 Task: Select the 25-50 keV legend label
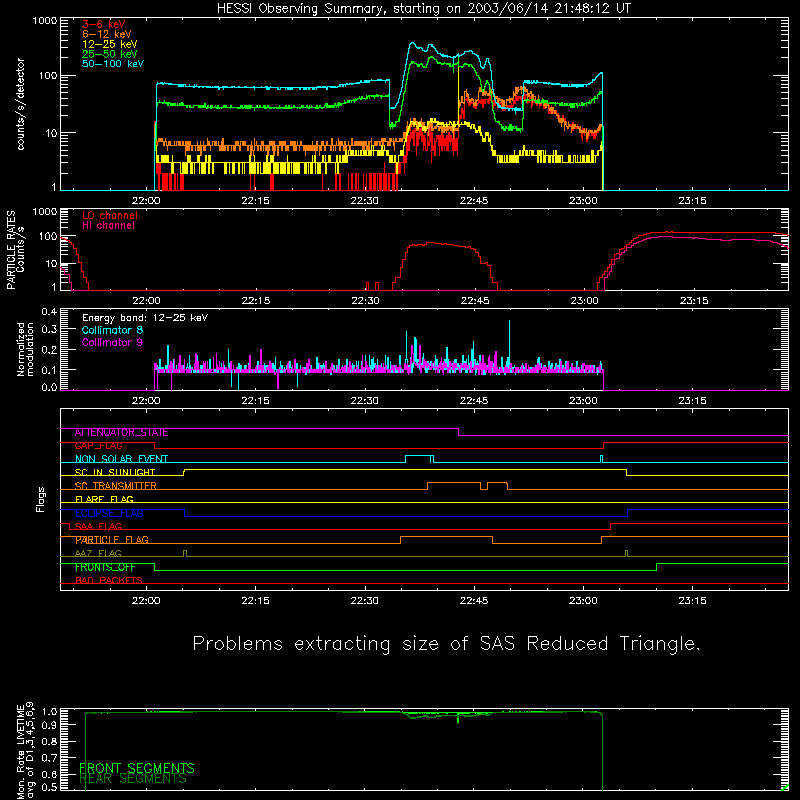[x=109, y=54]
